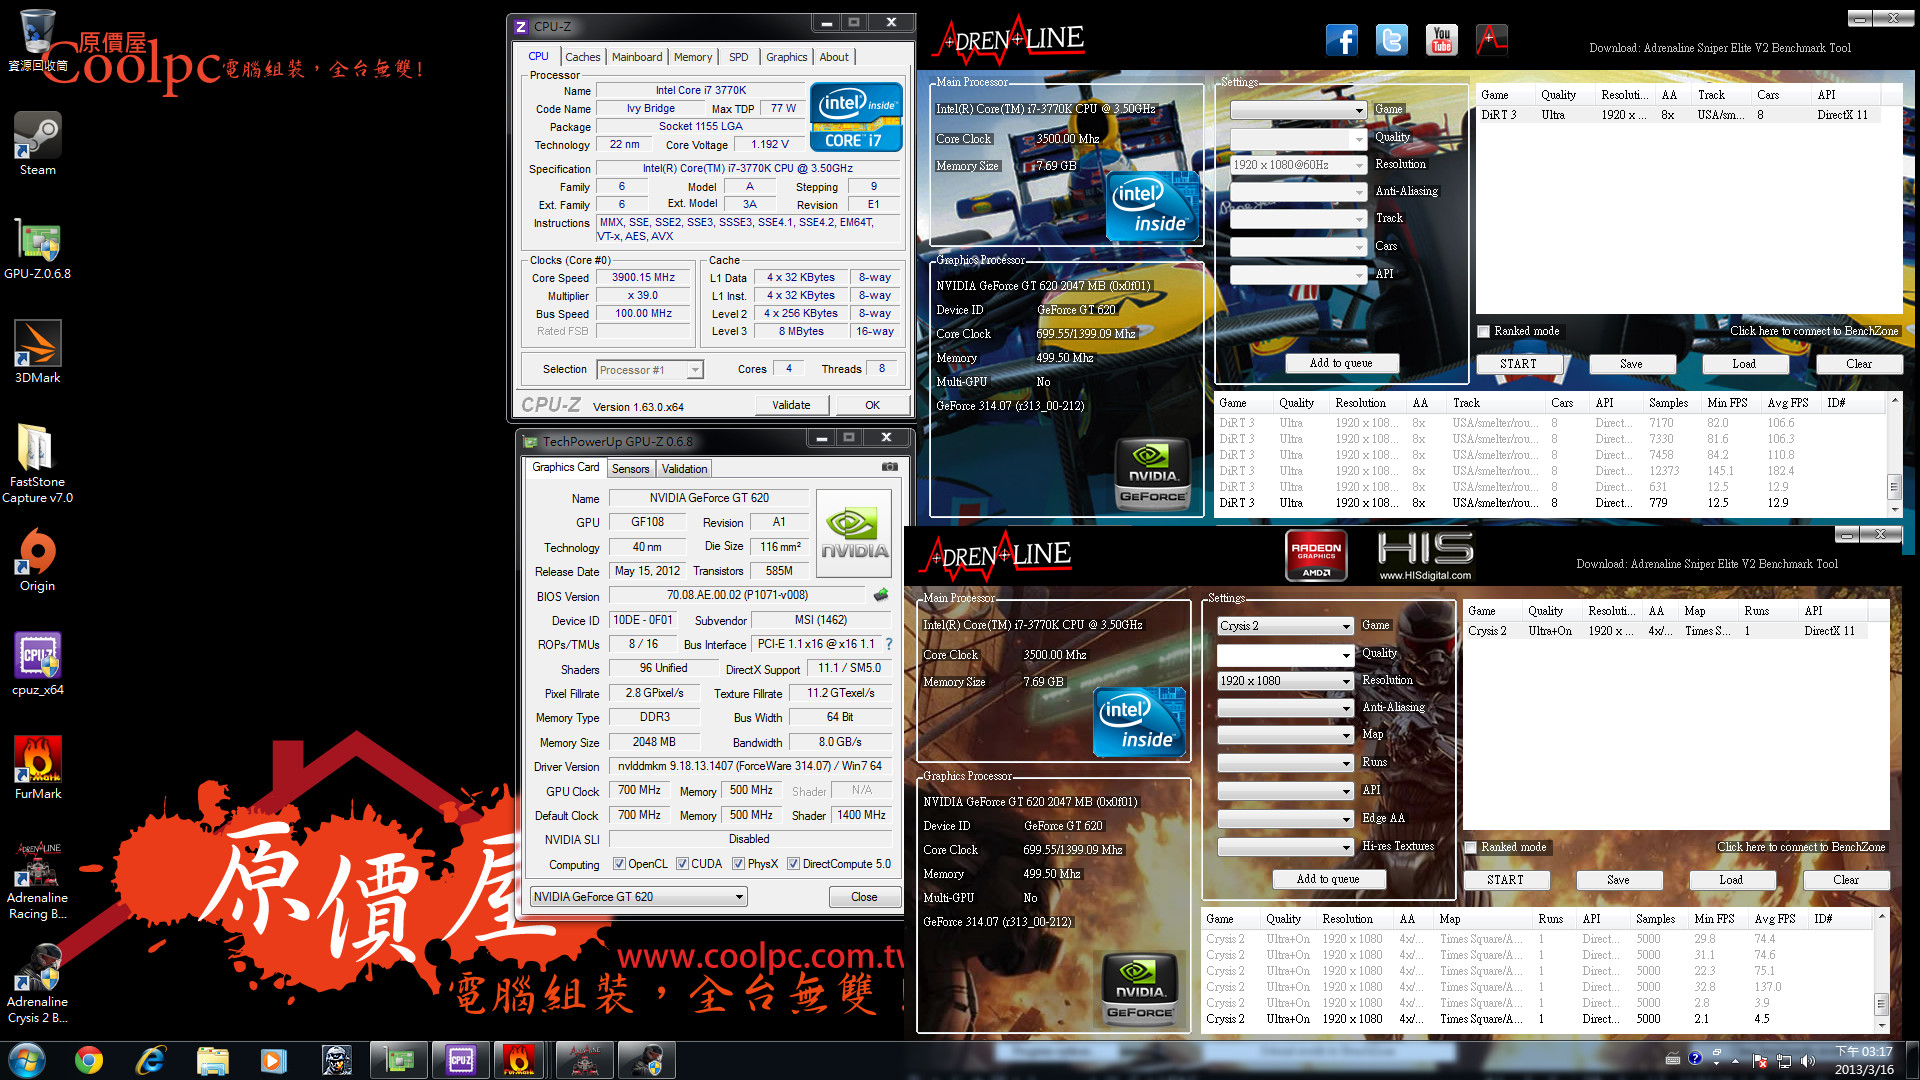This screenshot has height=1080, width=1920.
Task: Open Track dropdown in DiRT benchmark settings
Action: pyautogui.click(x=1298, y=219)
